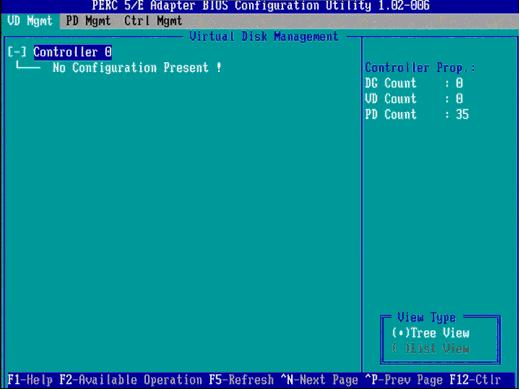
Task: Click the No Configuration Present ! row
Action: tap(137, 68)
